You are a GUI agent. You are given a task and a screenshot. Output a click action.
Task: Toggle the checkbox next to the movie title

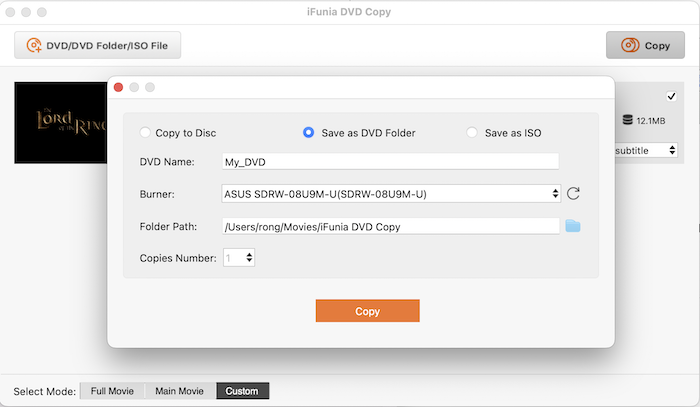click(671, 96)
